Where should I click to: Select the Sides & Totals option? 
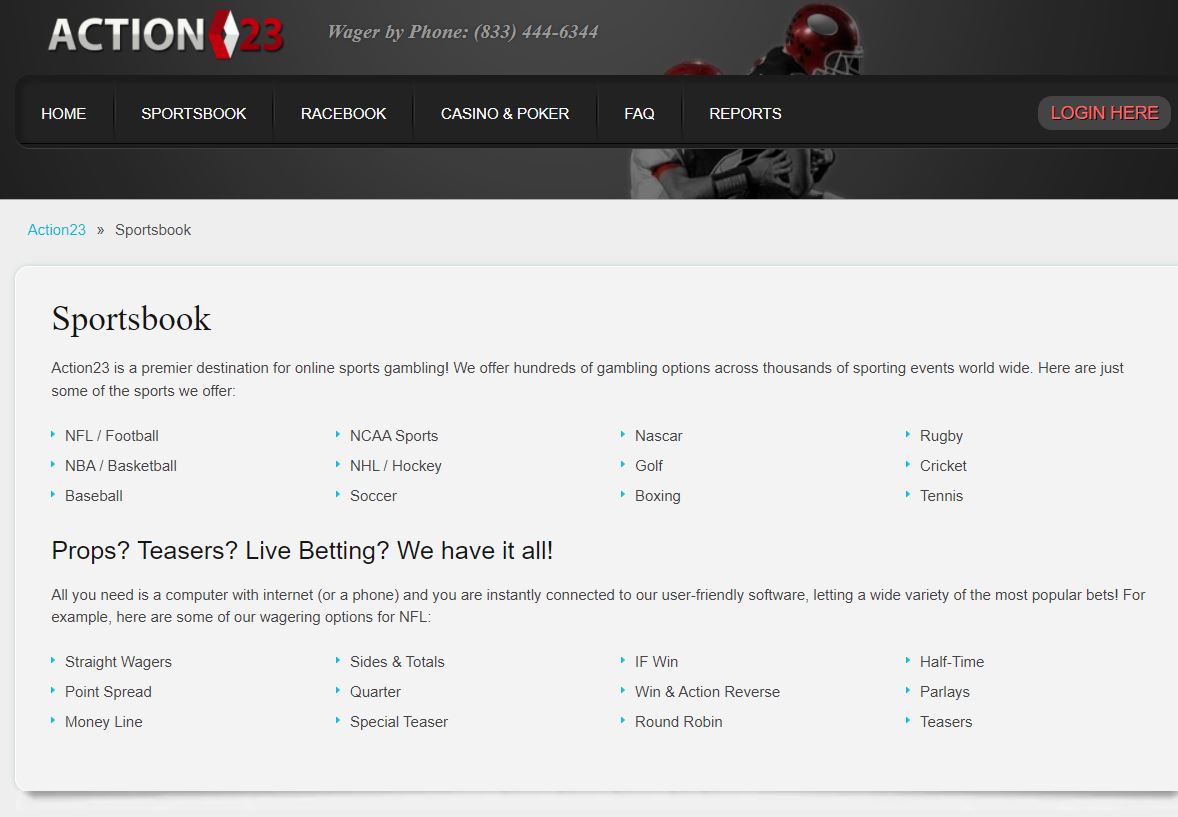[397, 662]
